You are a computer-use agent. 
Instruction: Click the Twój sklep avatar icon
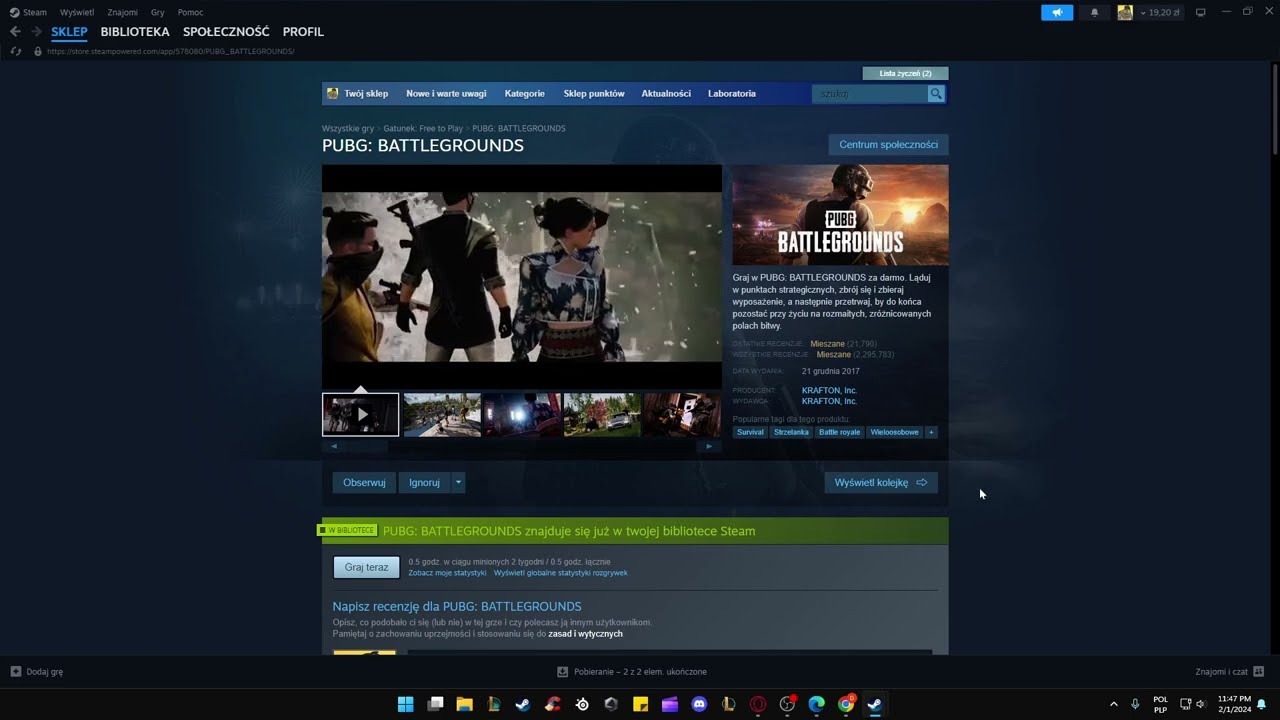(x=333, y=93)
